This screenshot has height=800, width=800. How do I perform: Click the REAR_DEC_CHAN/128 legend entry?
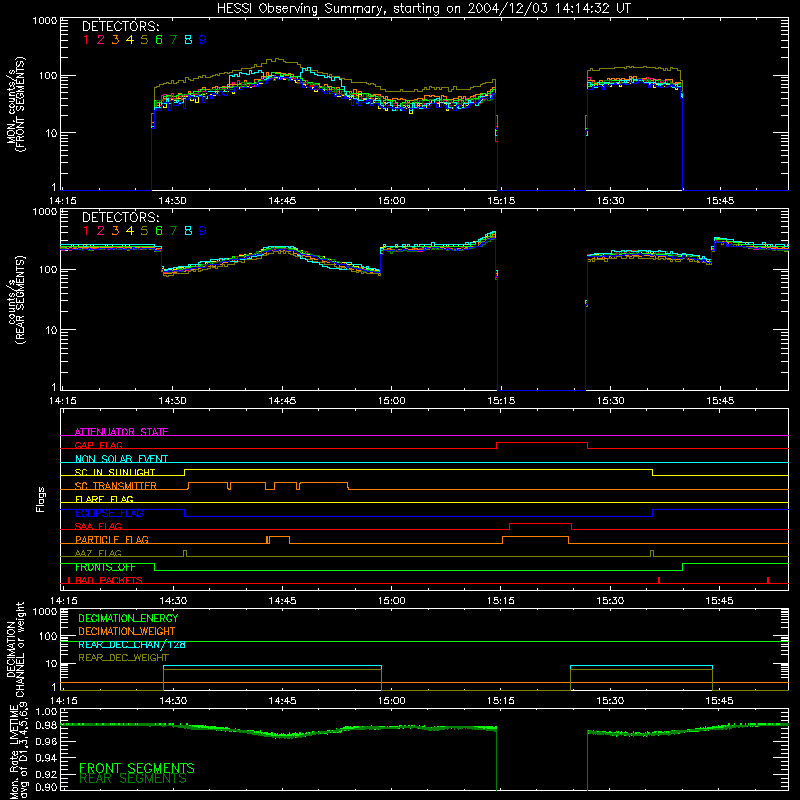(x=132, y=644)
